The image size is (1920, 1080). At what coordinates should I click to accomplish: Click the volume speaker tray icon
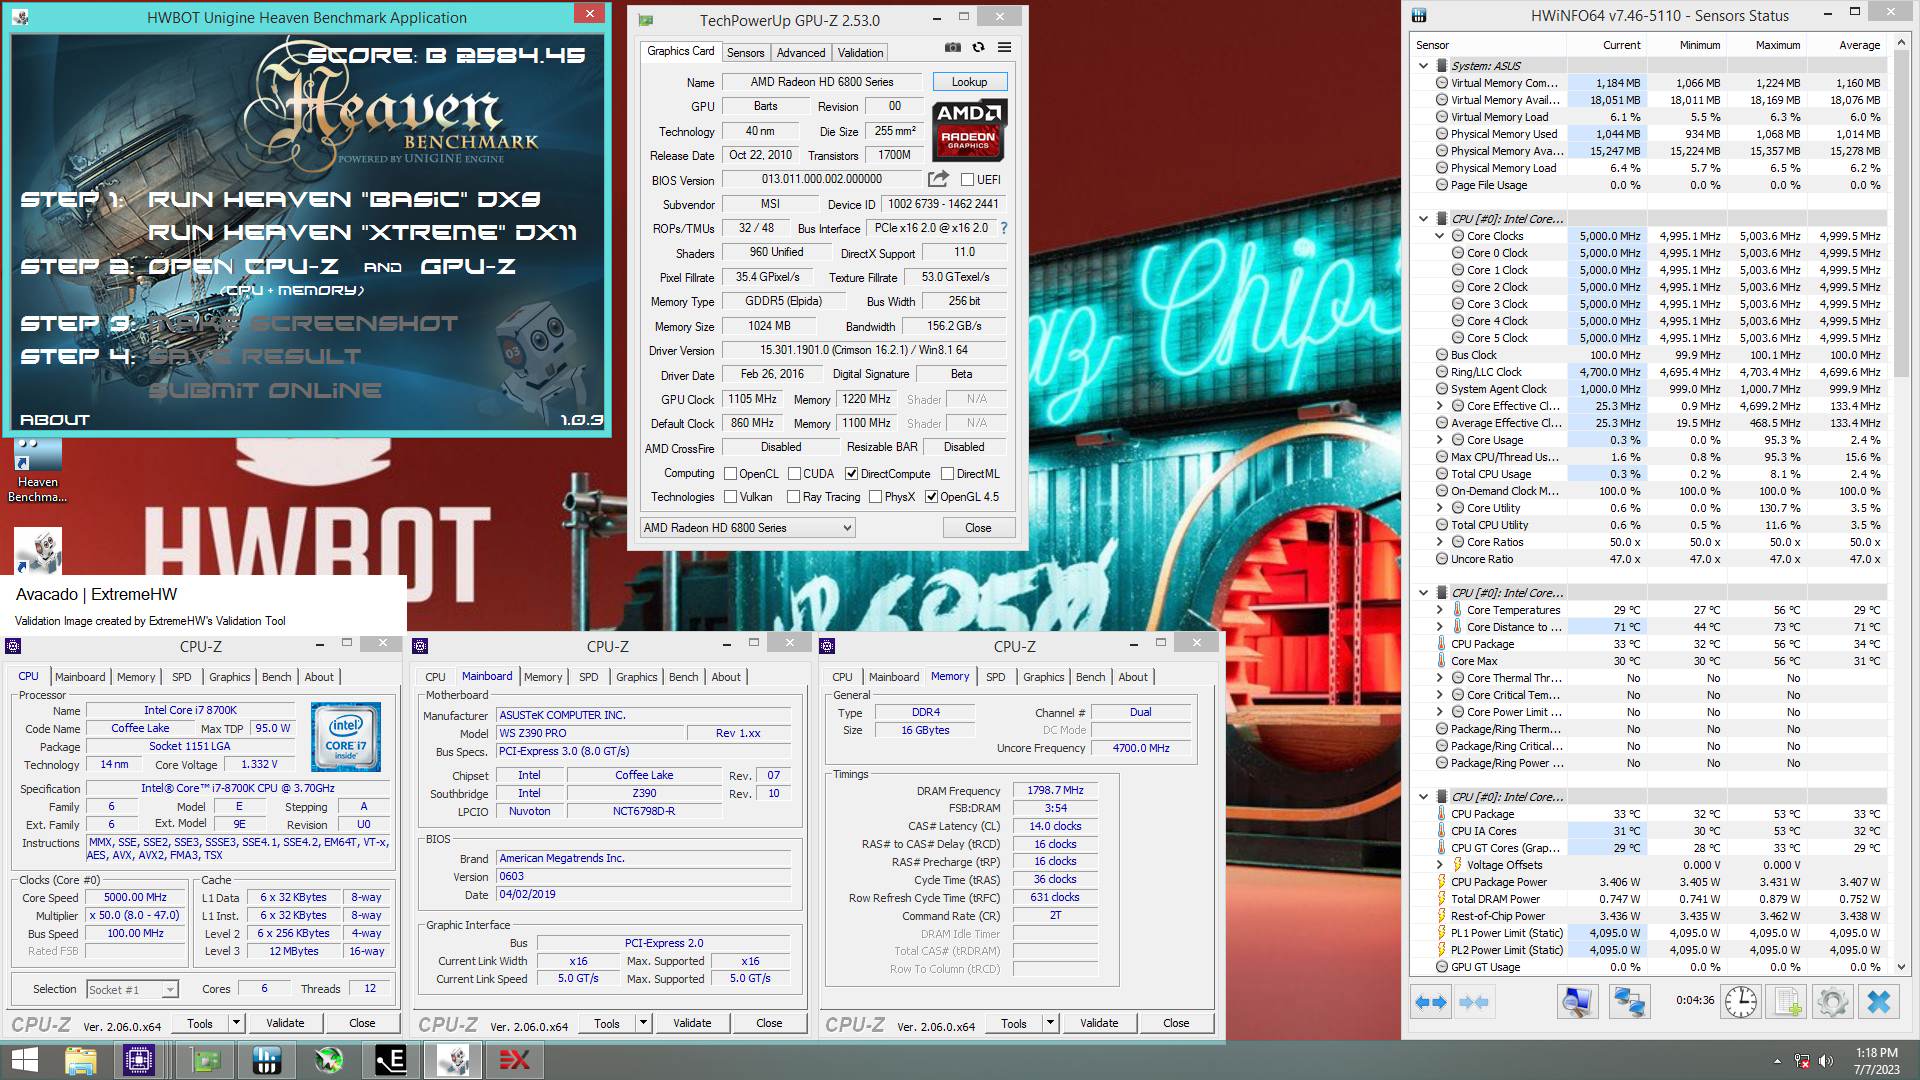click(x=1827, y=1061)
